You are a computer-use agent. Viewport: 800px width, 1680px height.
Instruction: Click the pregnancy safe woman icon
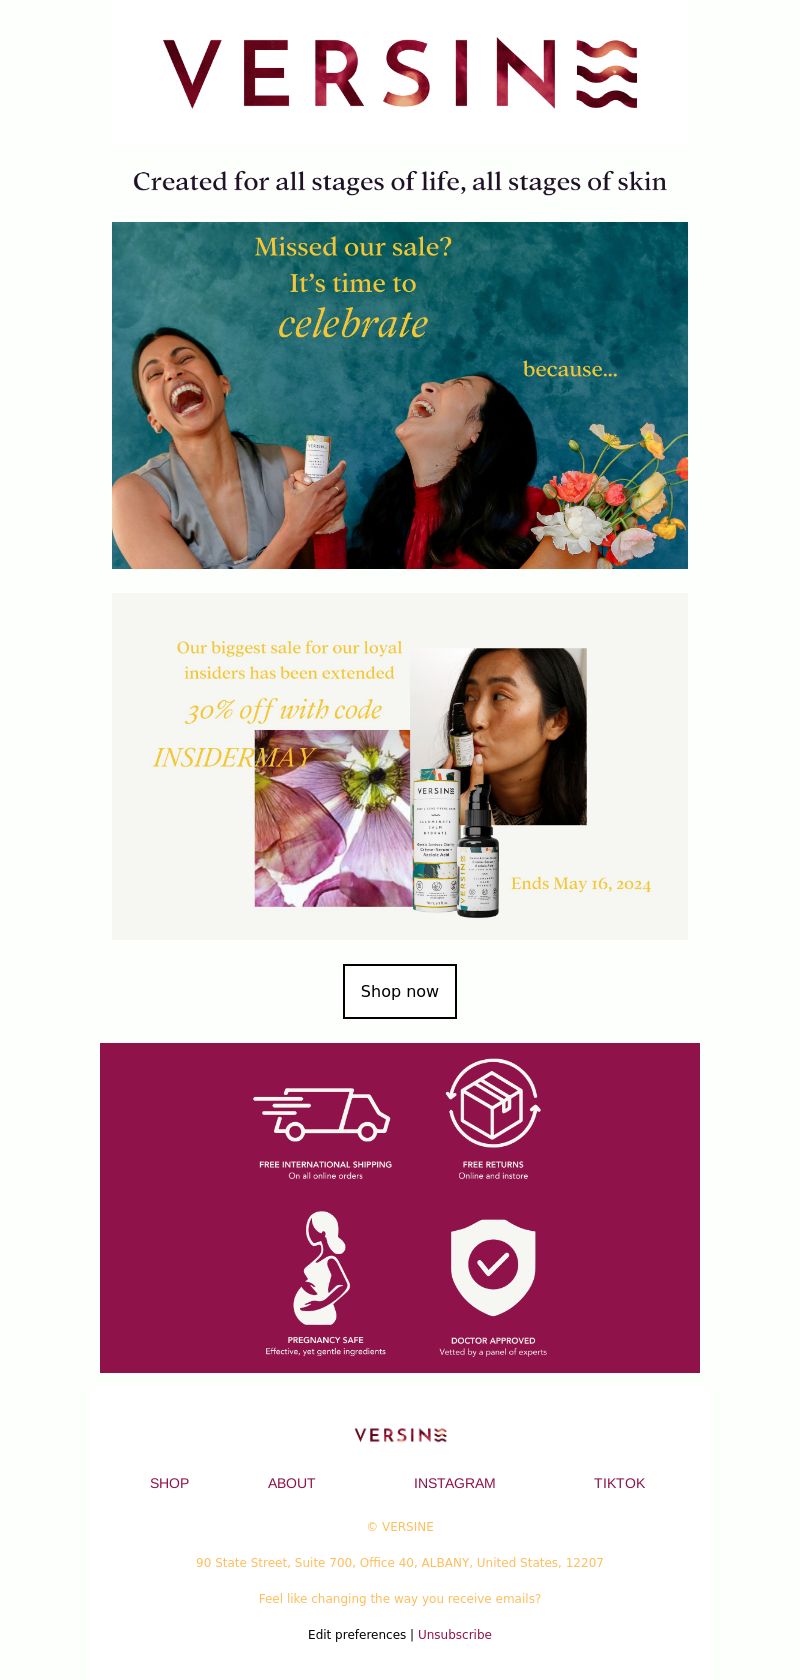(x=322, y=1268)
